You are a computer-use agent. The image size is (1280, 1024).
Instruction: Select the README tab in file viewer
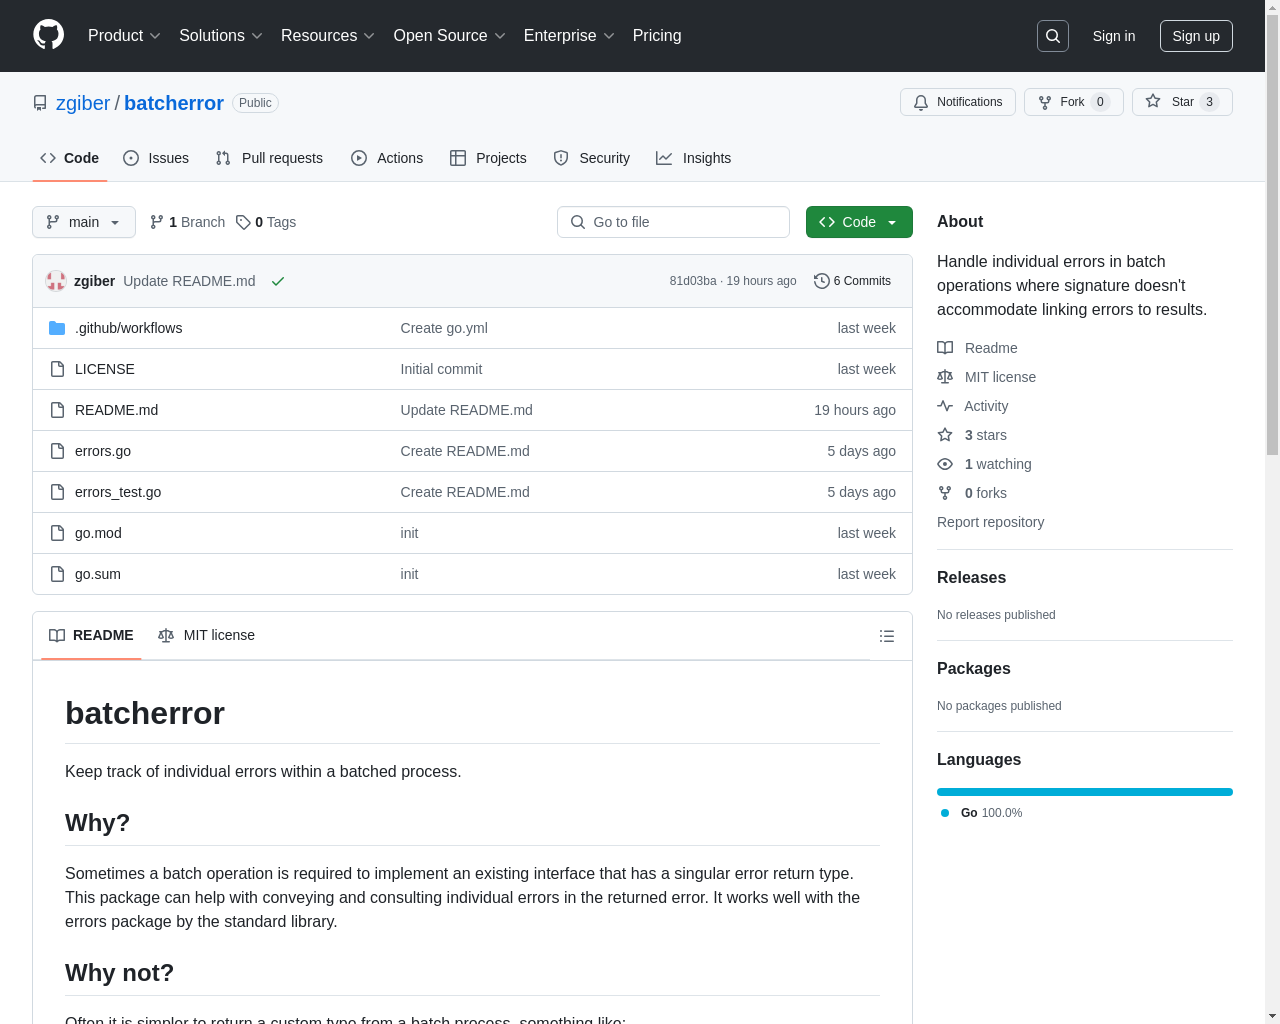pos(91,635)
